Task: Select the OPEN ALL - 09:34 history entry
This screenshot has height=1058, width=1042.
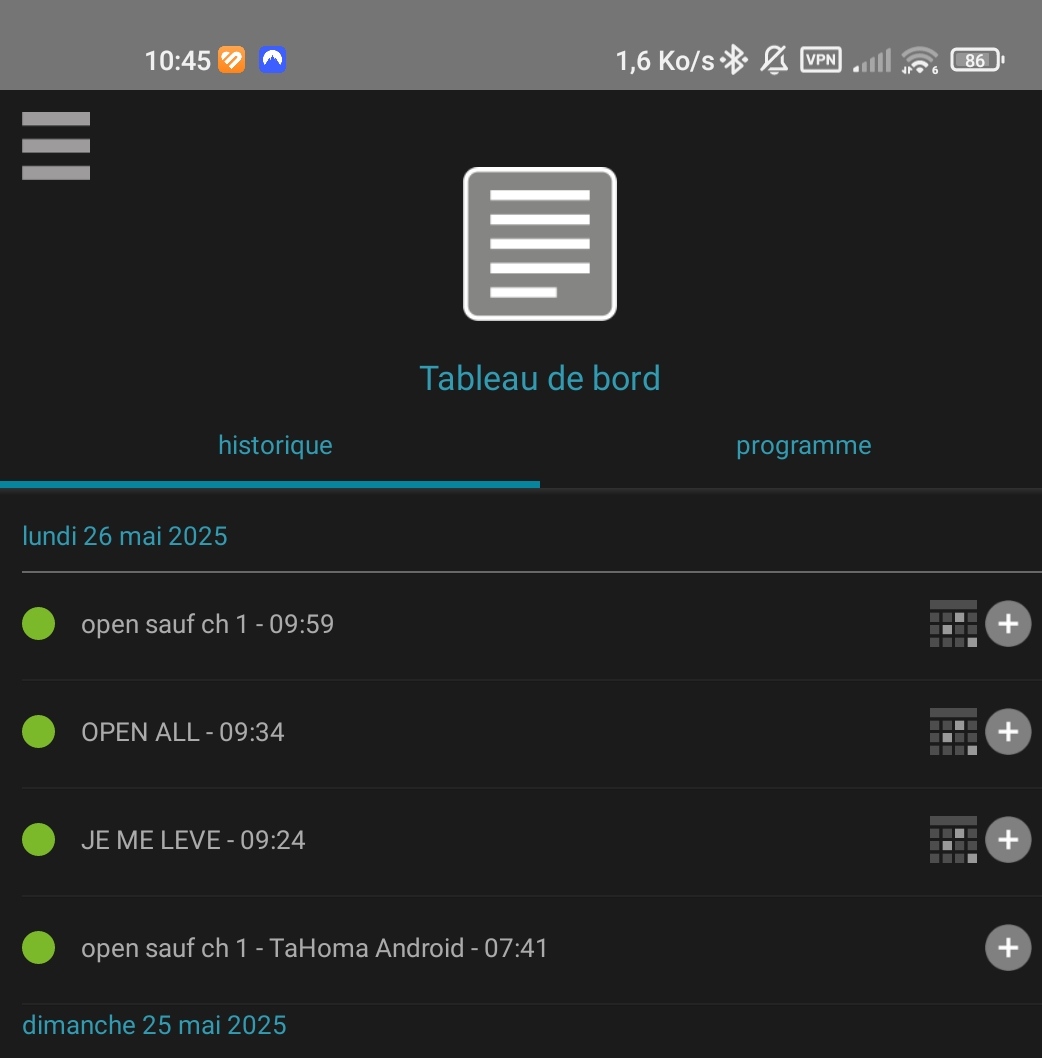Action: [183, 732]
